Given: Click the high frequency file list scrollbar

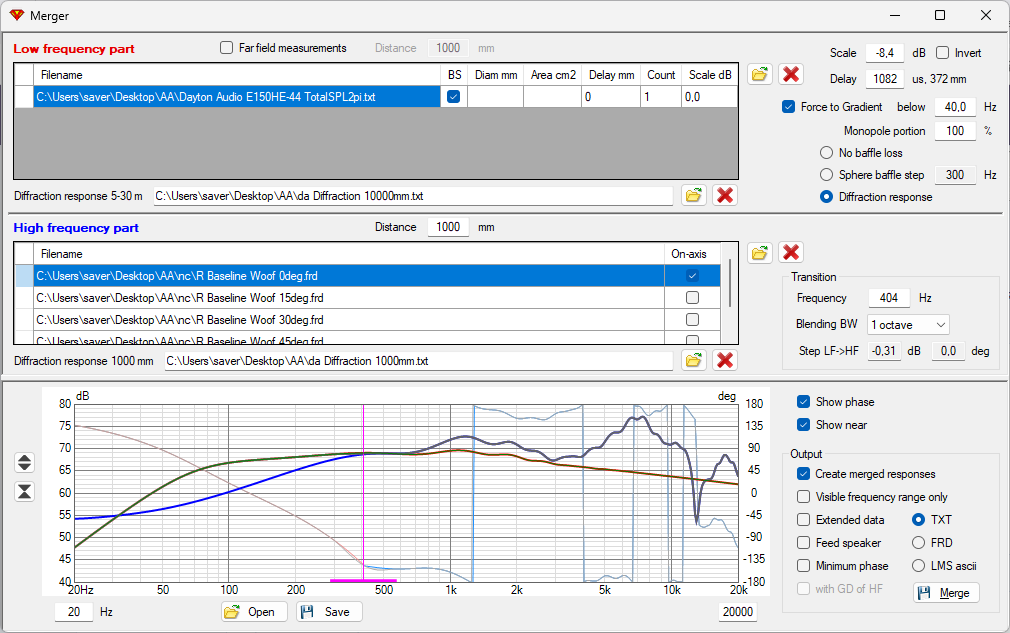Looking at the screenshot, I should (x=729, y=283).
